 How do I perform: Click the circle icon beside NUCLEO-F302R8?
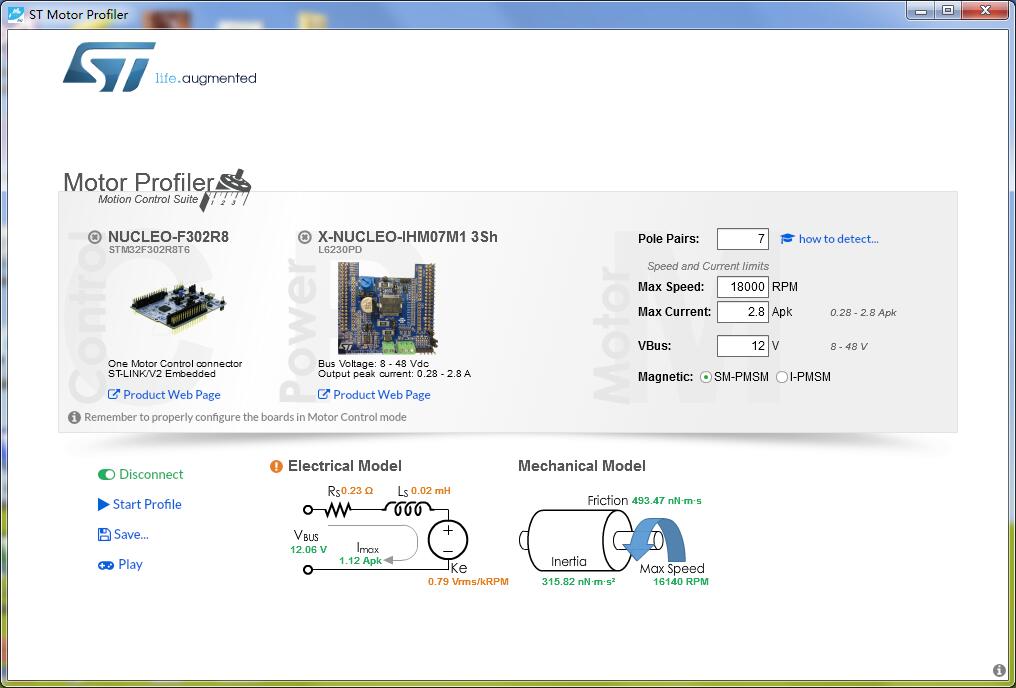95,237
